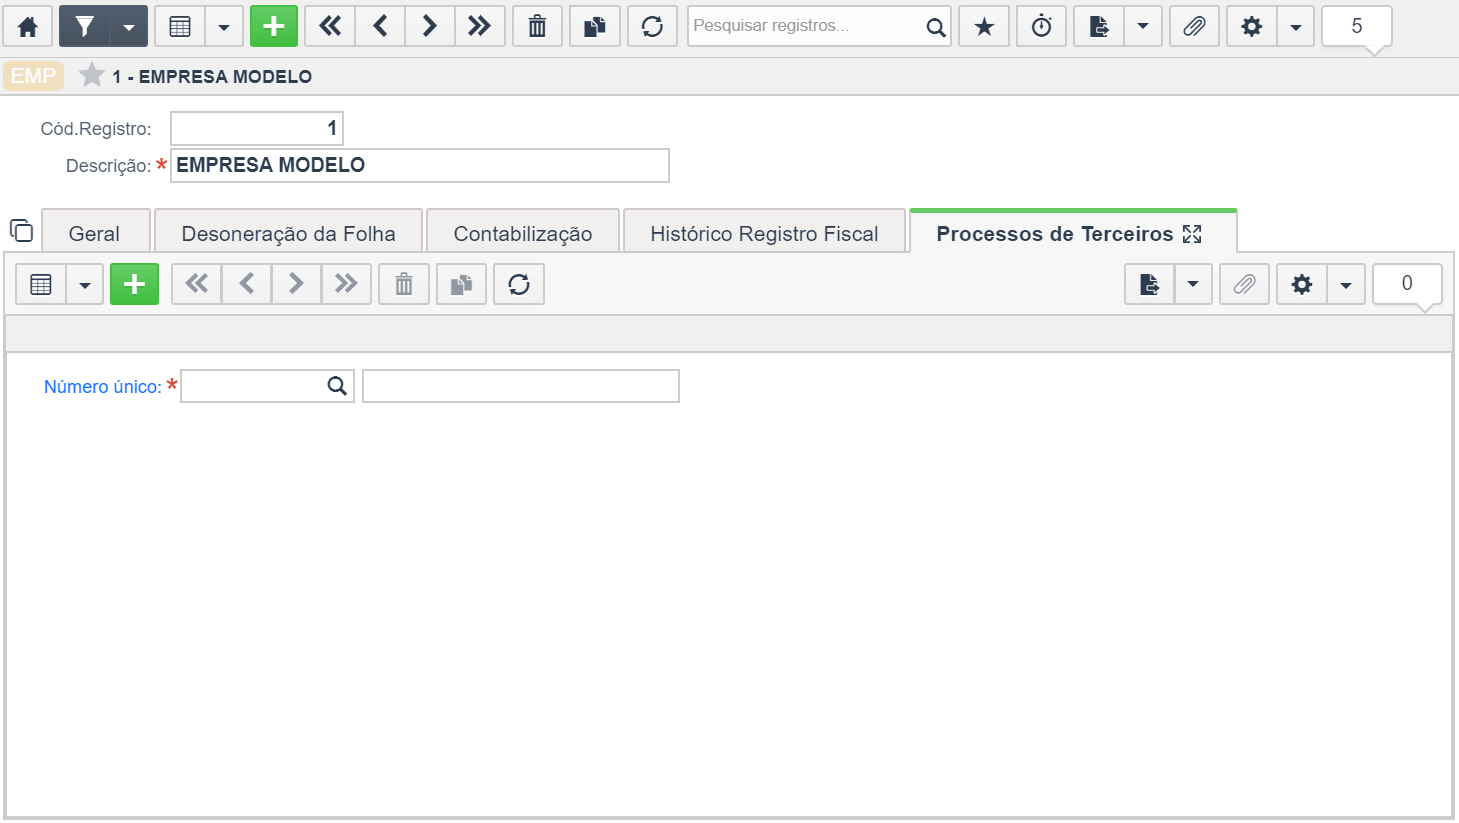The height and width of the screenshot is (823, 1459).
Task: Go to first entry in subpanel
Action: tap(197, 284)
